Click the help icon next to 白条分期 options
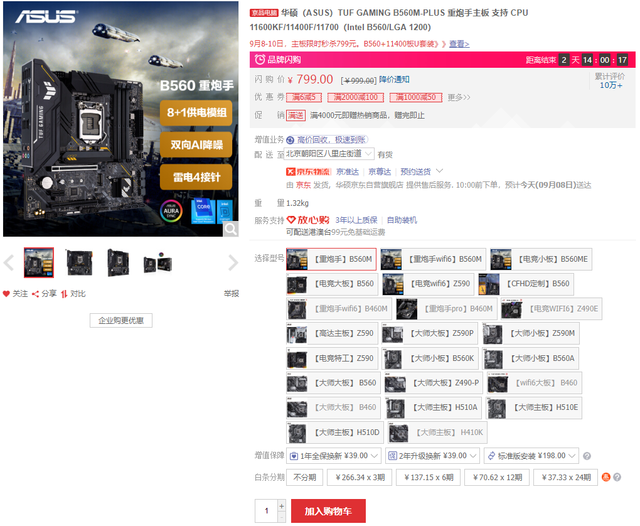 [617, 477]
